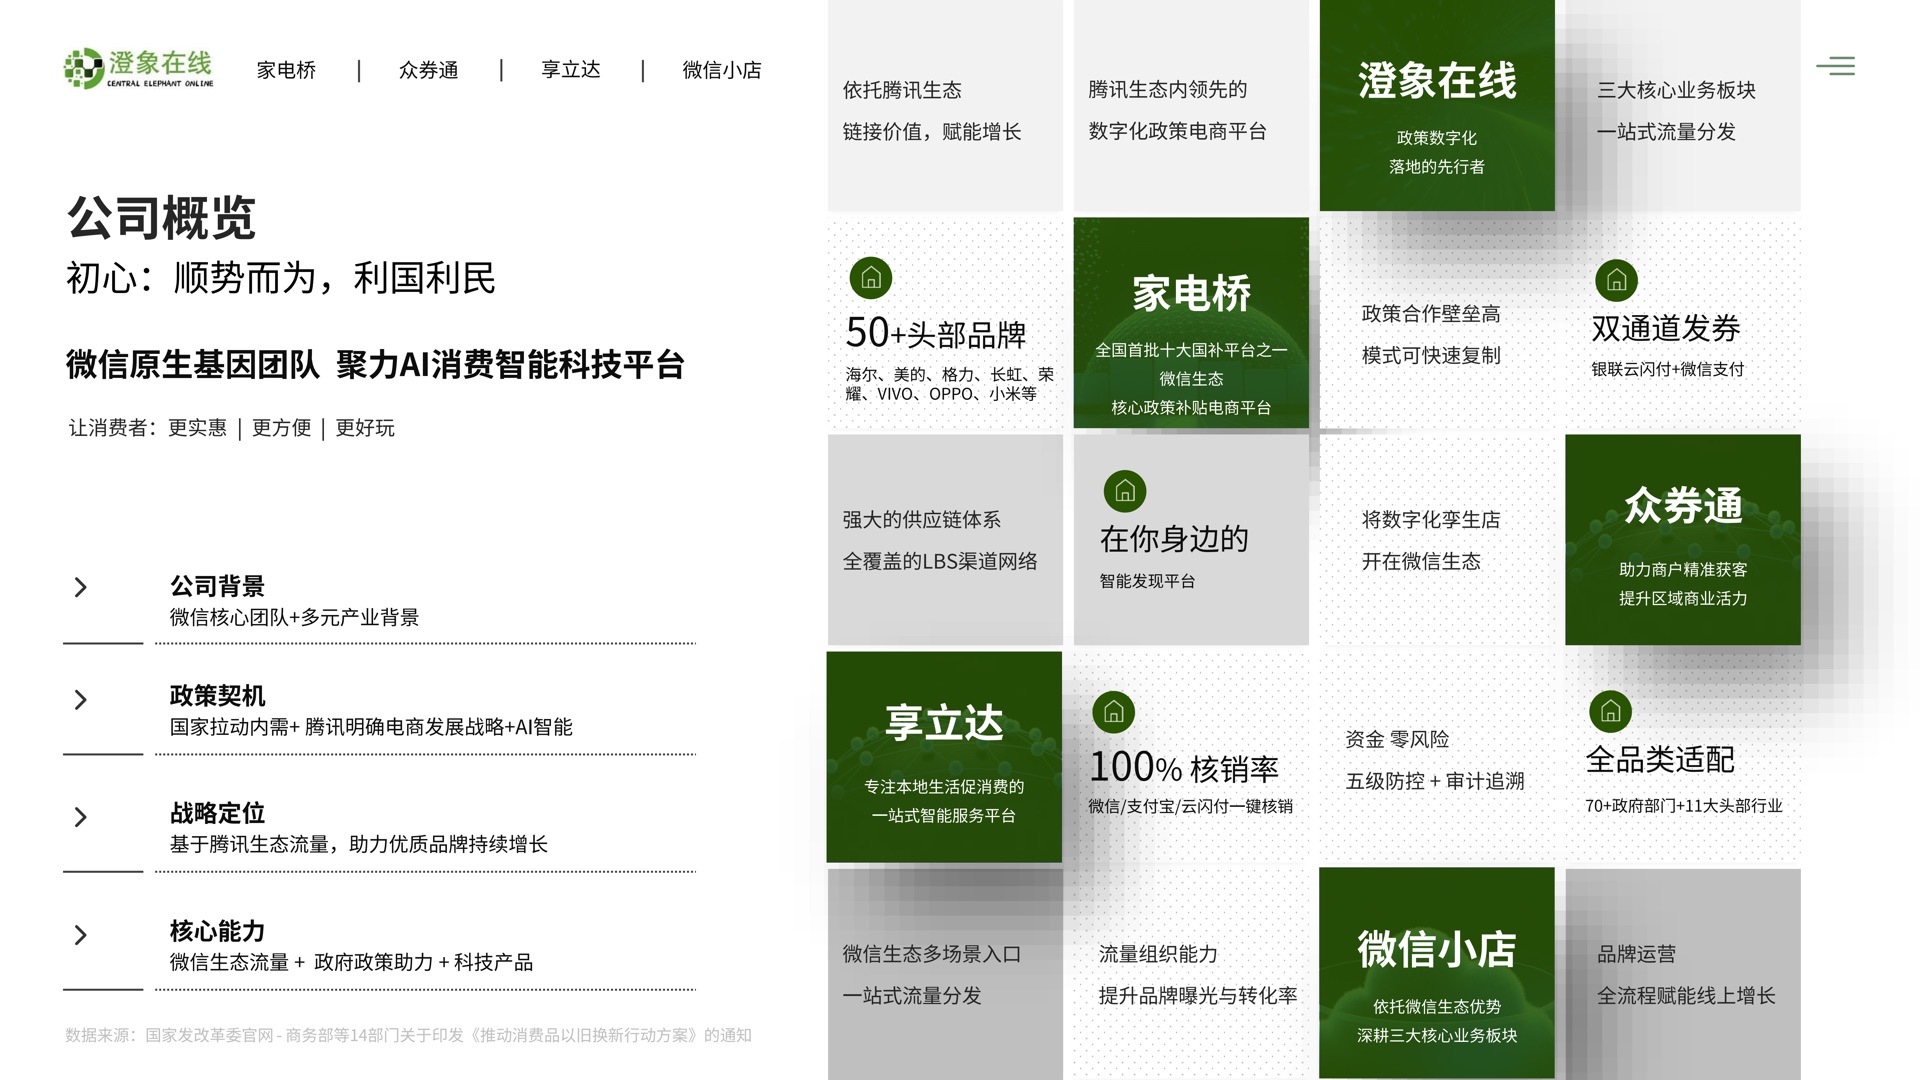Screen dimensions: 1920x1080
Task: Click the 核心能力 heading text
Action: 217,931
